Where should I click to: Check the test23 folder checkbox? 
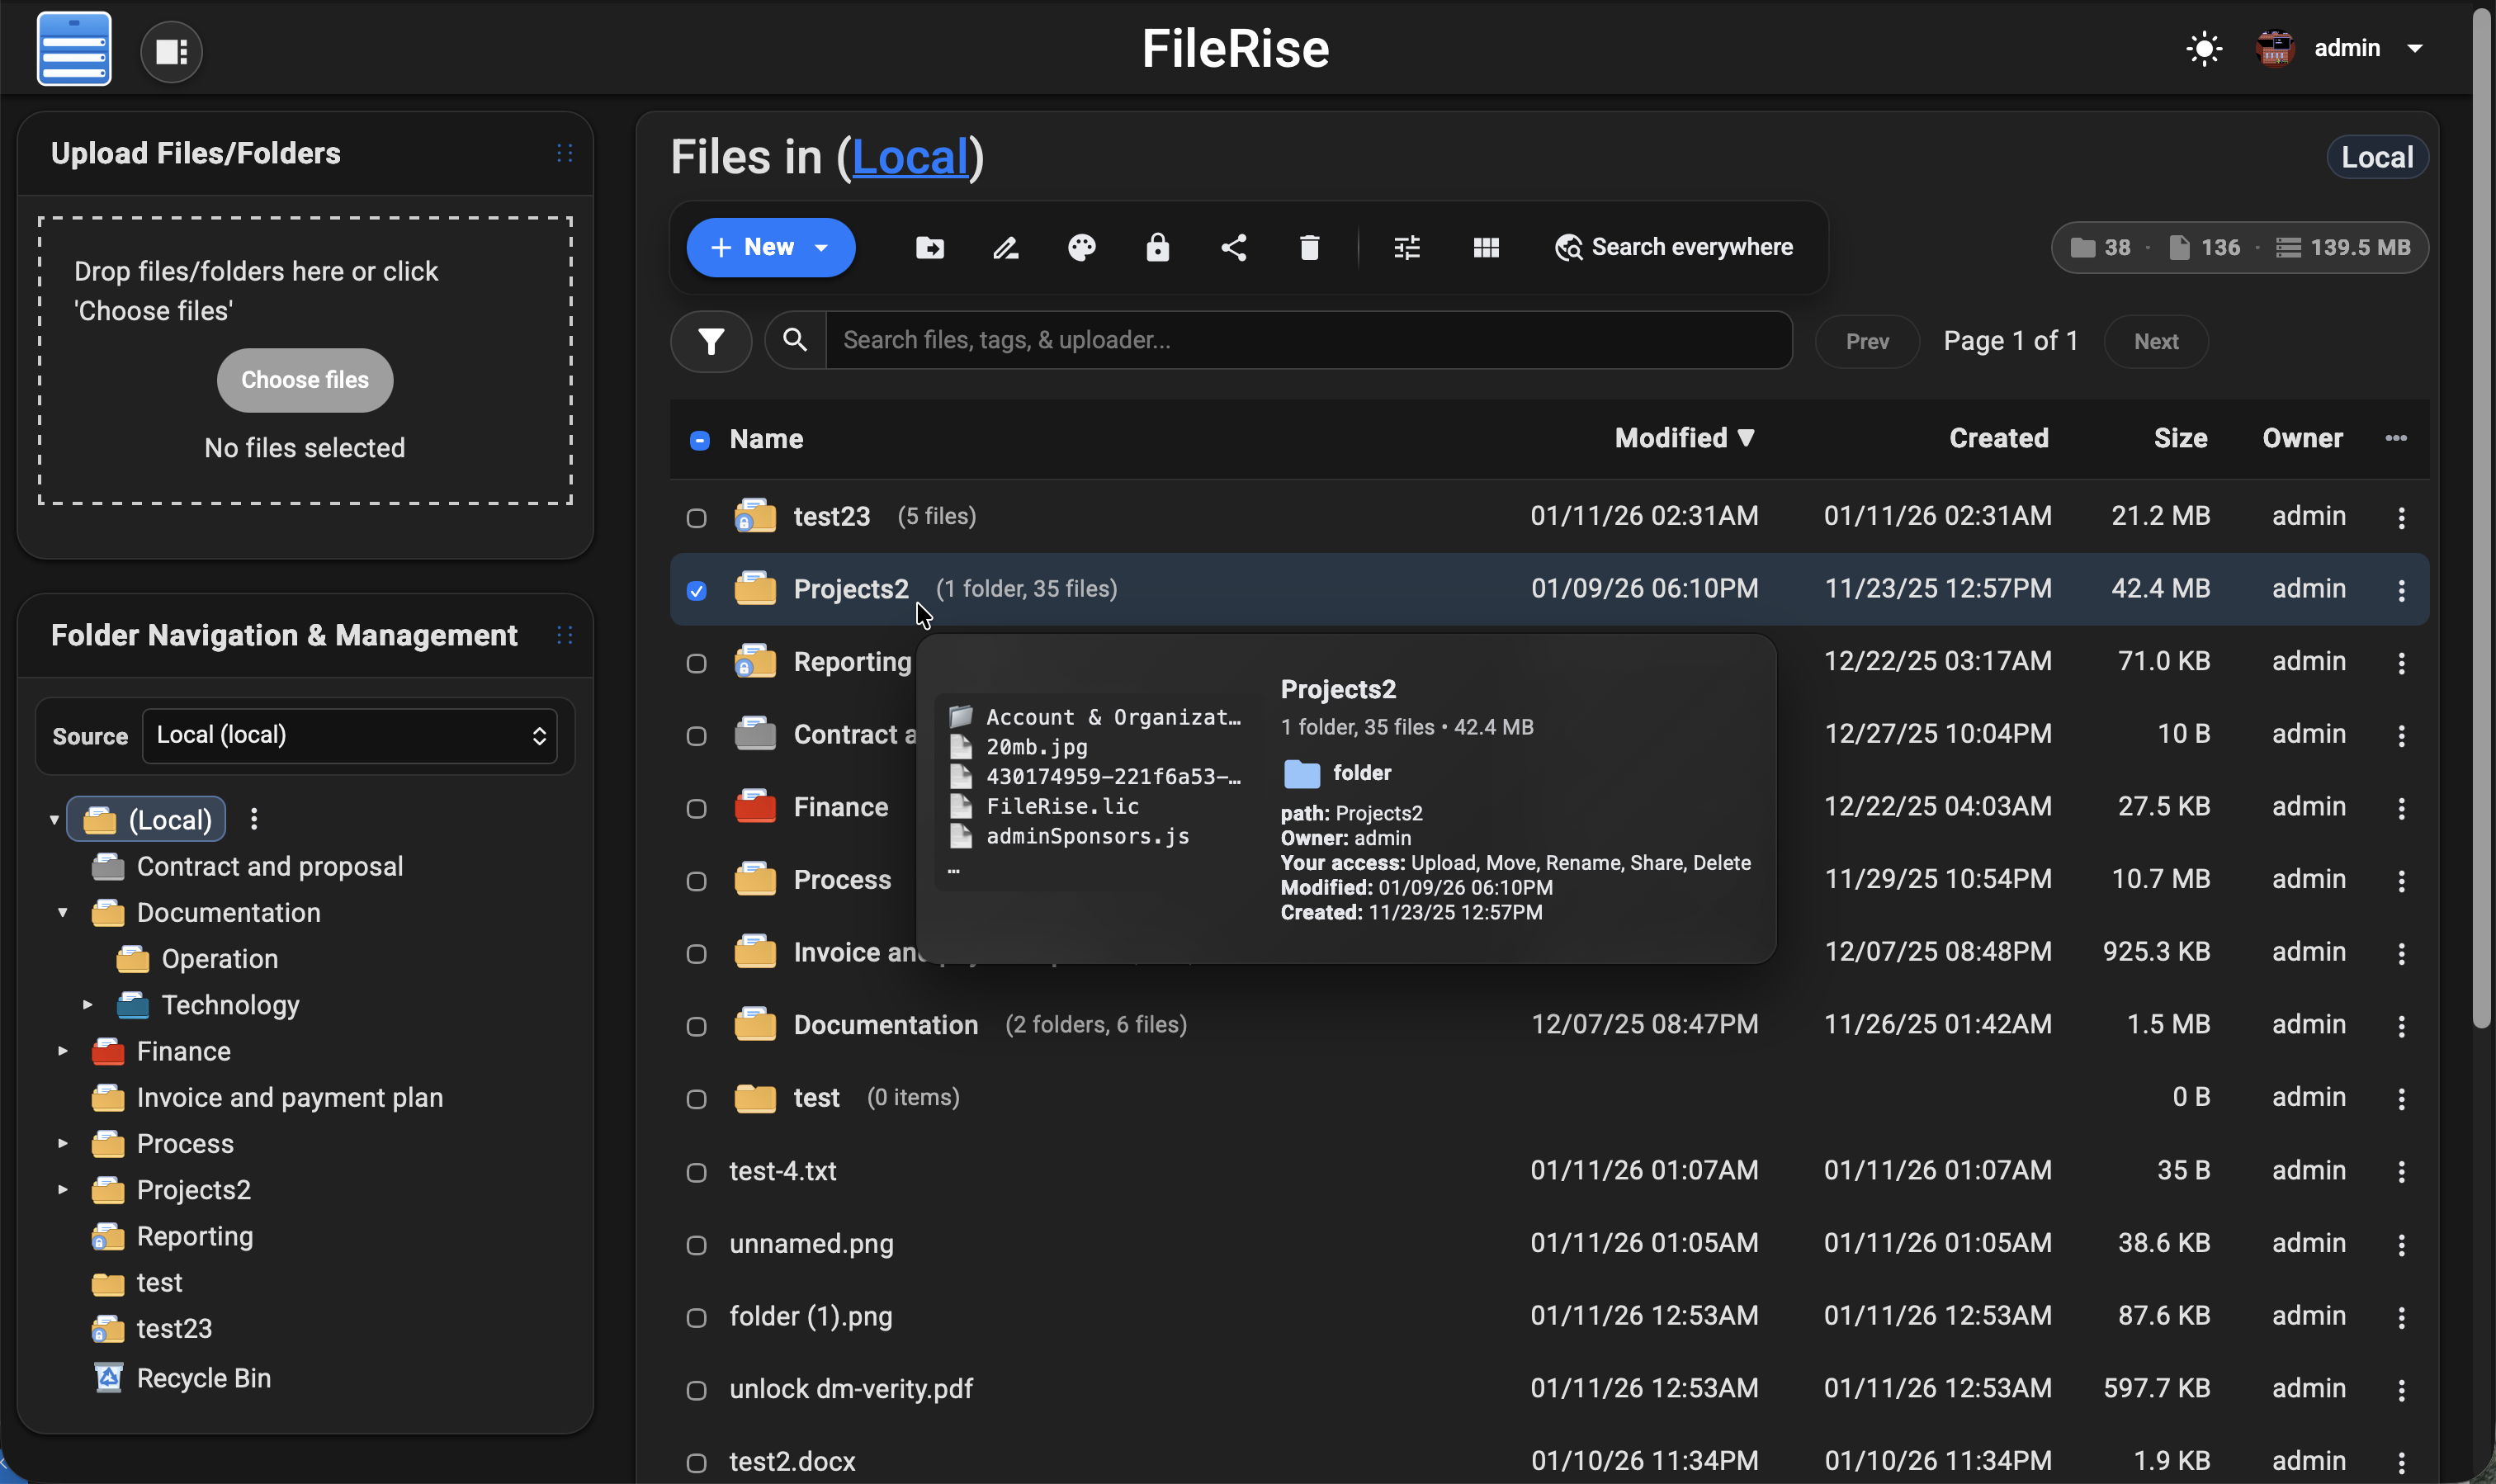pos(696,517)
